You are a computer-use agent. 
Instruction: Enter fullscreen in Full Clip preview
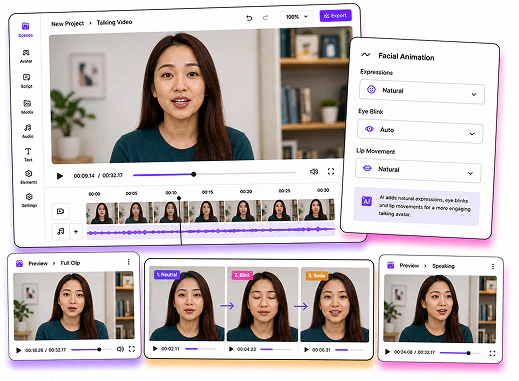pyautogui.click(x=132, y=349)
